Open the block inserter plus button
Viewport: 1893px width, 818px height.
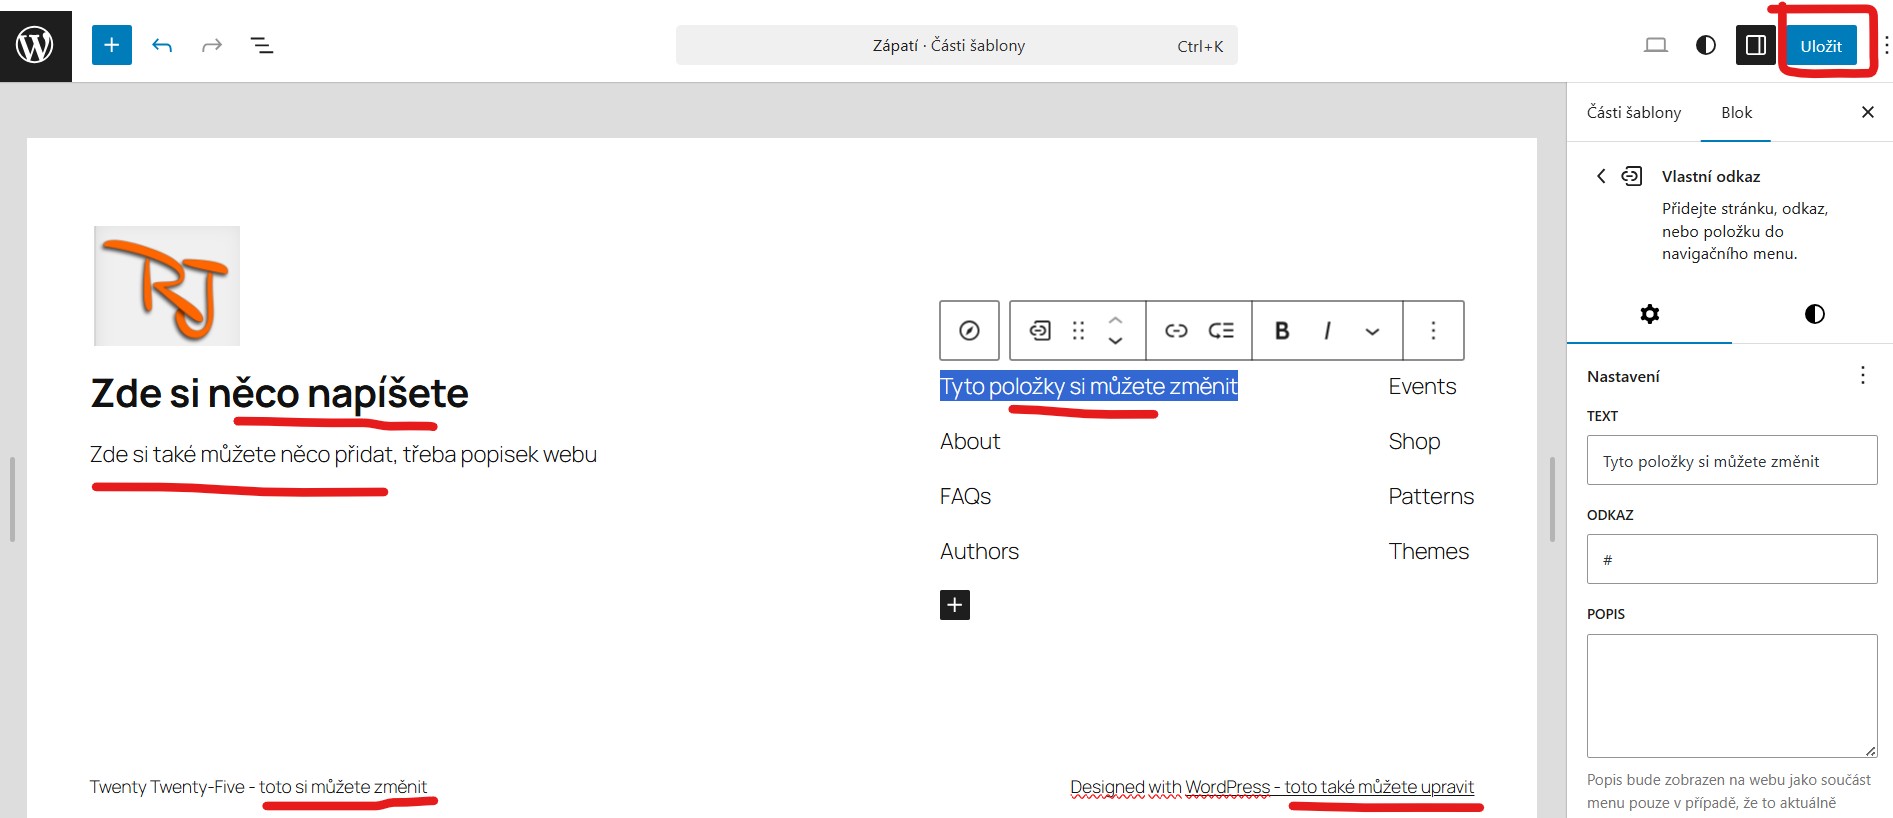112,45
